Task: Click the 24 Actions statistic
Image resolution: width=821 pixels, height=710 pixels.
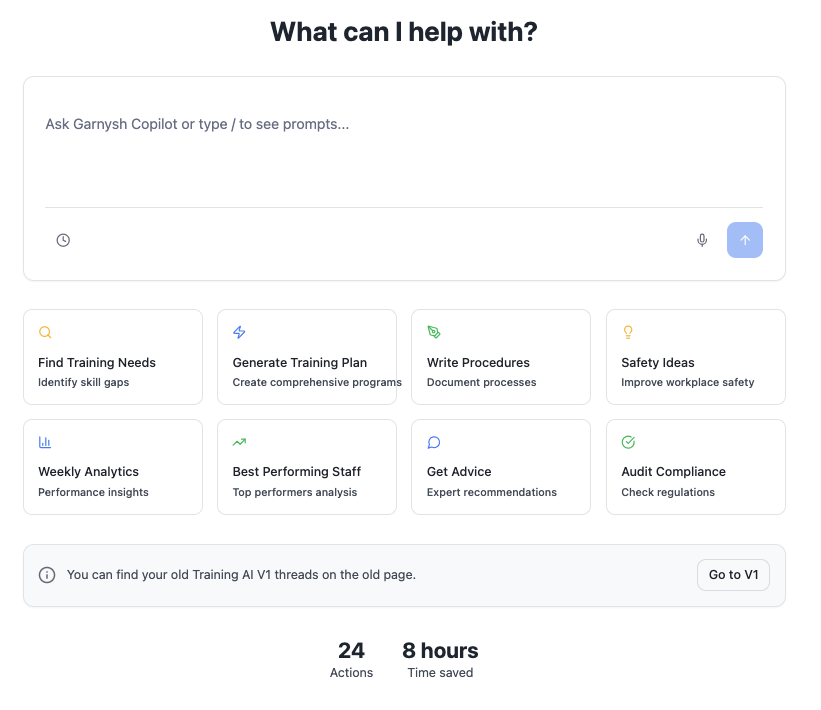Action: click(x=351, y=660)
